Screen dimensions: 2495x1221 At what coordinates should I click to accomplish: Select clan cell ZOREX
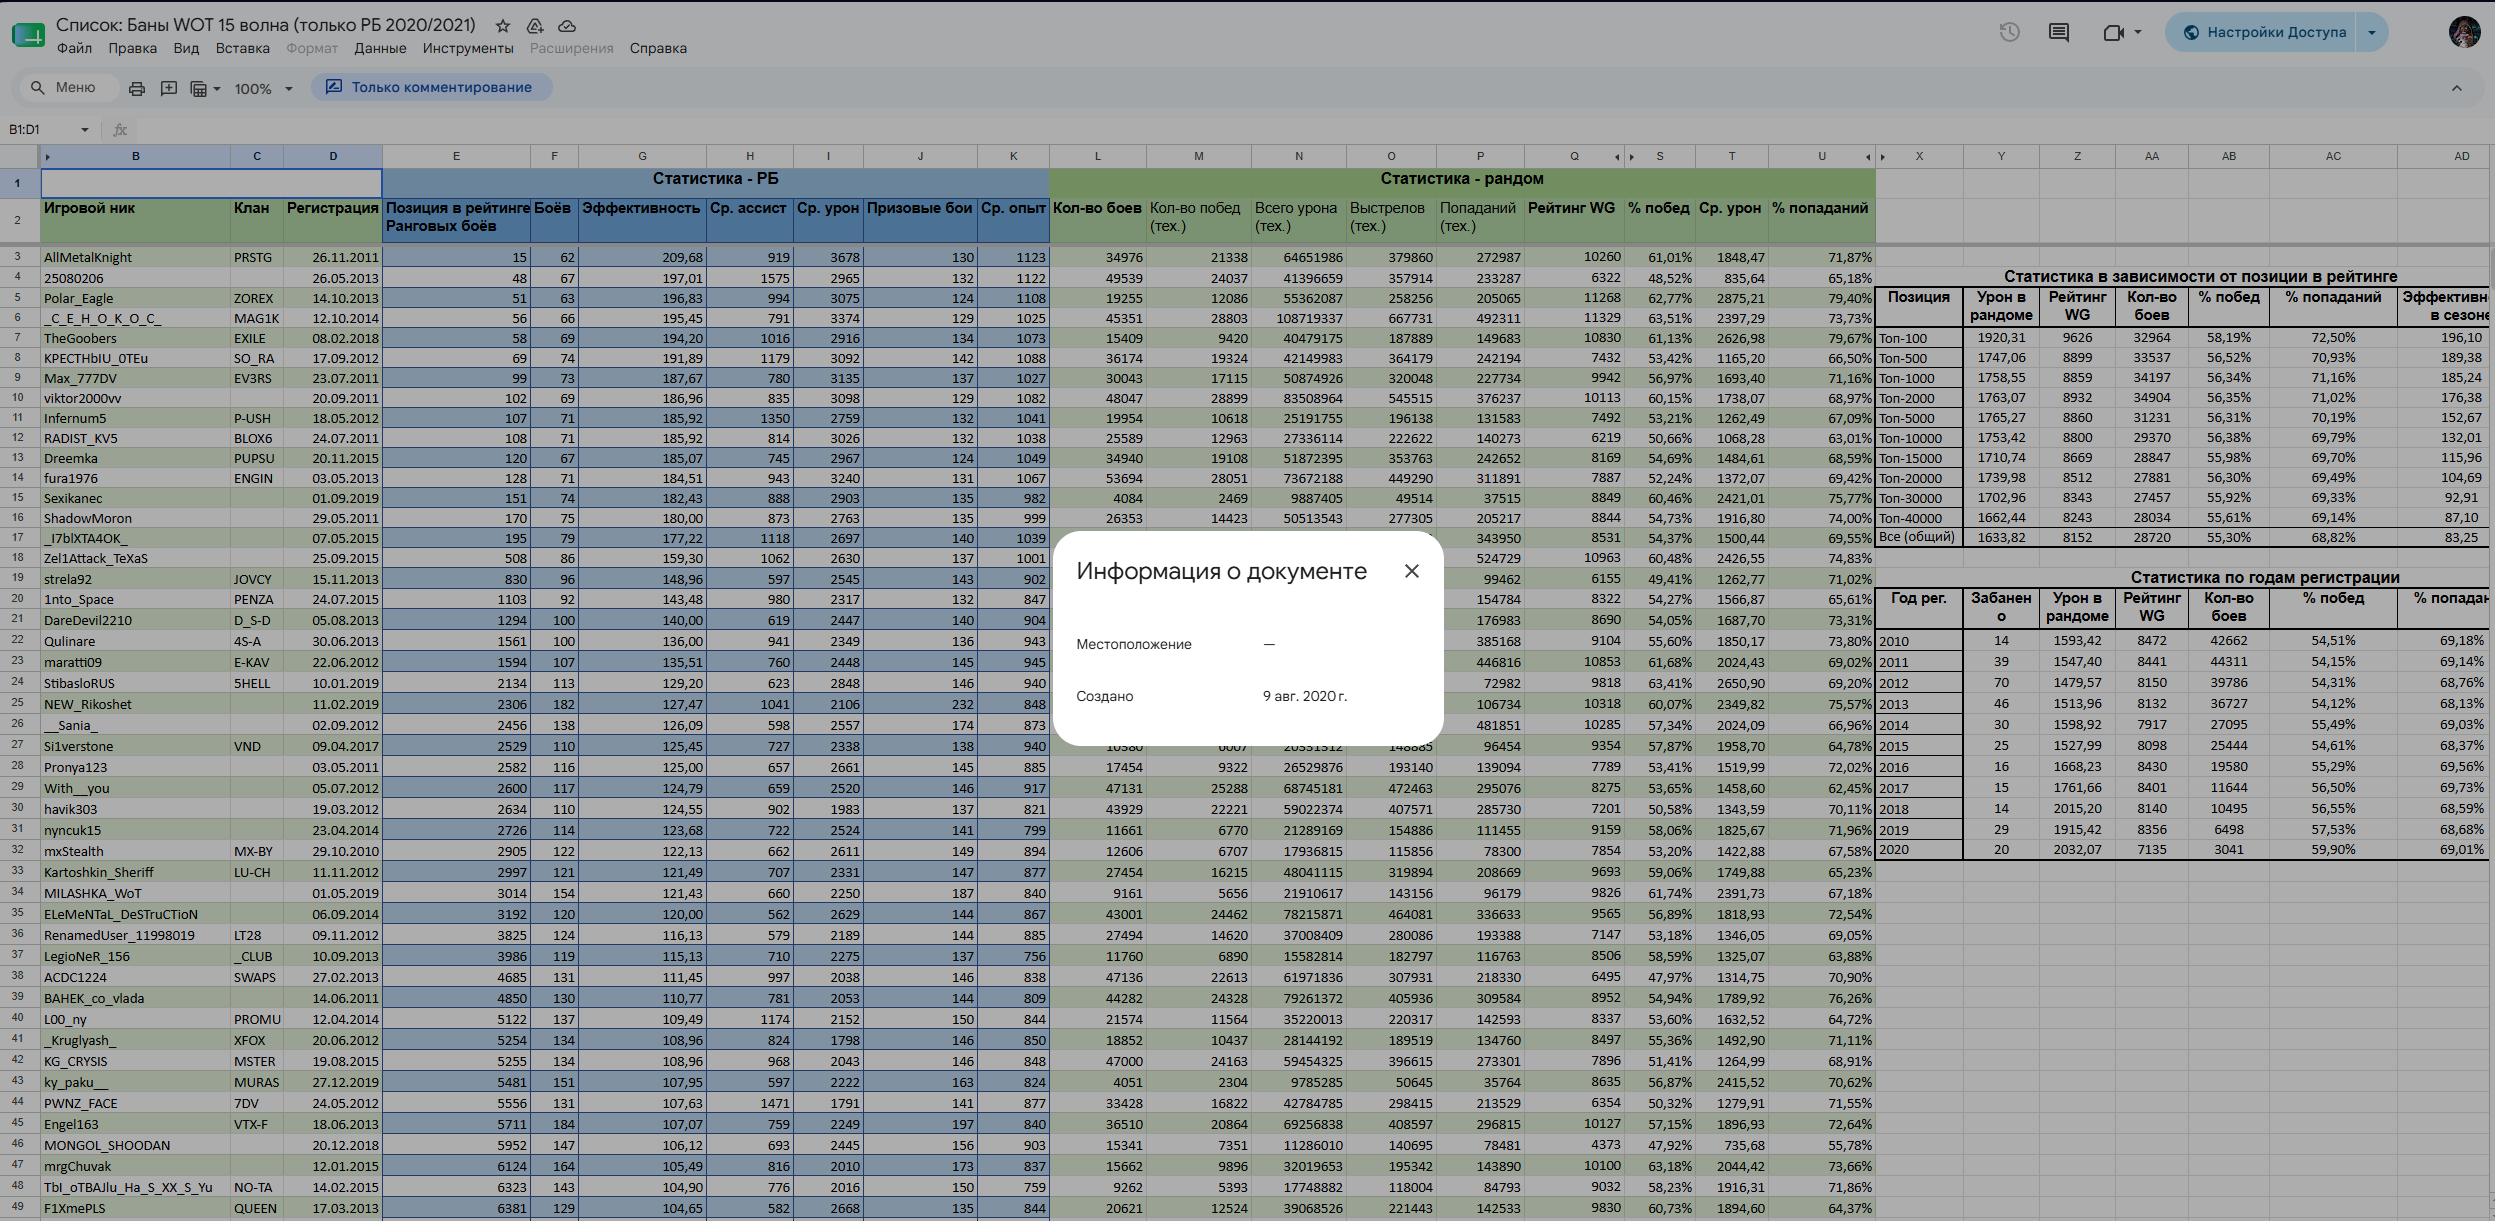coord(256,298)
